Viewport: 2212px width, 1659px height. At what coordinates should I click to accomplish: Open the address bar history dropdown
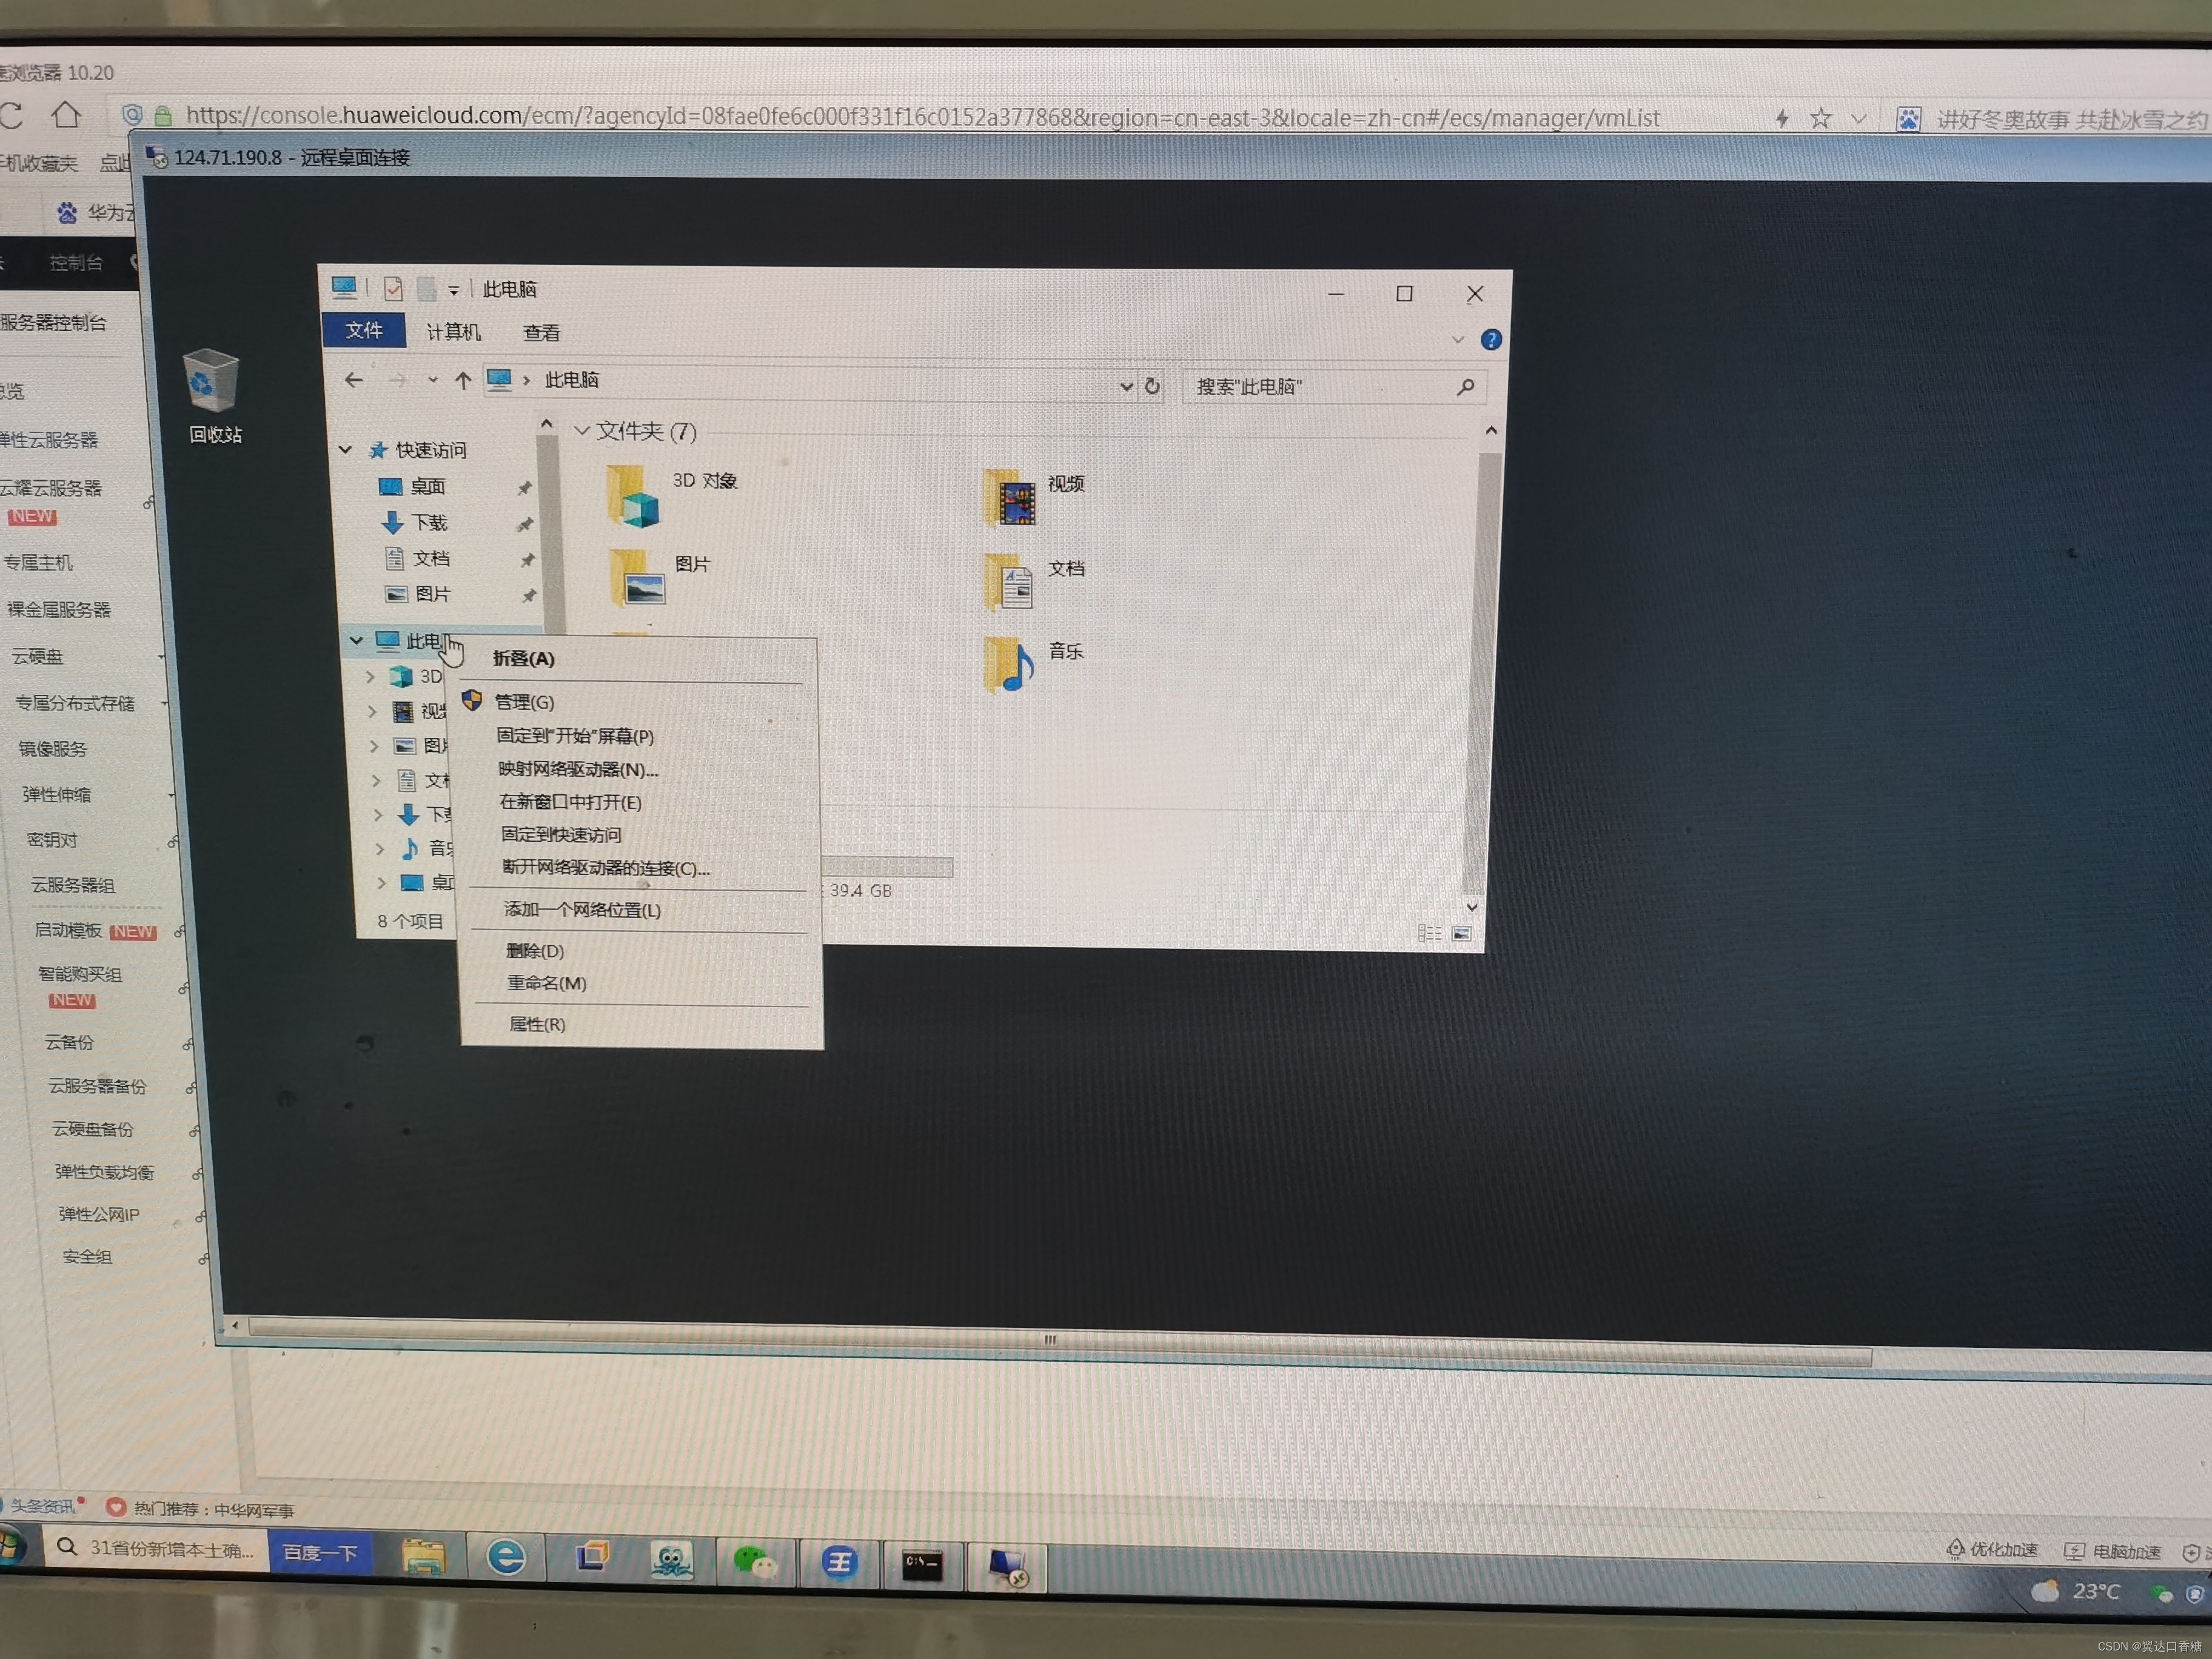(x=1126, y=386)
